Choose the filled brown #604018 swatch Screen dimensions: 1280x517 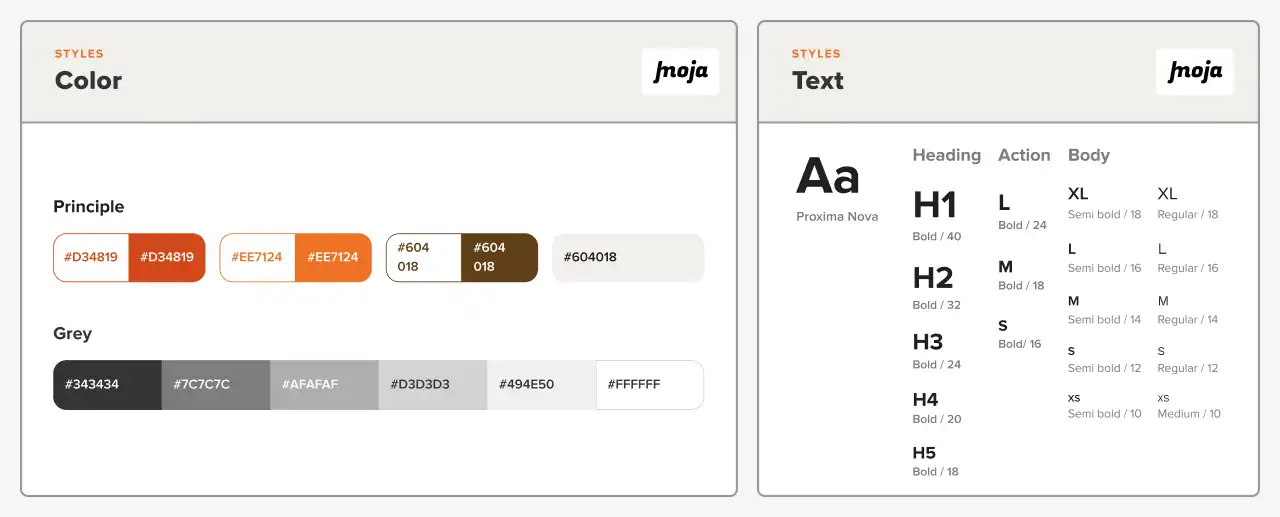[499, 257]
